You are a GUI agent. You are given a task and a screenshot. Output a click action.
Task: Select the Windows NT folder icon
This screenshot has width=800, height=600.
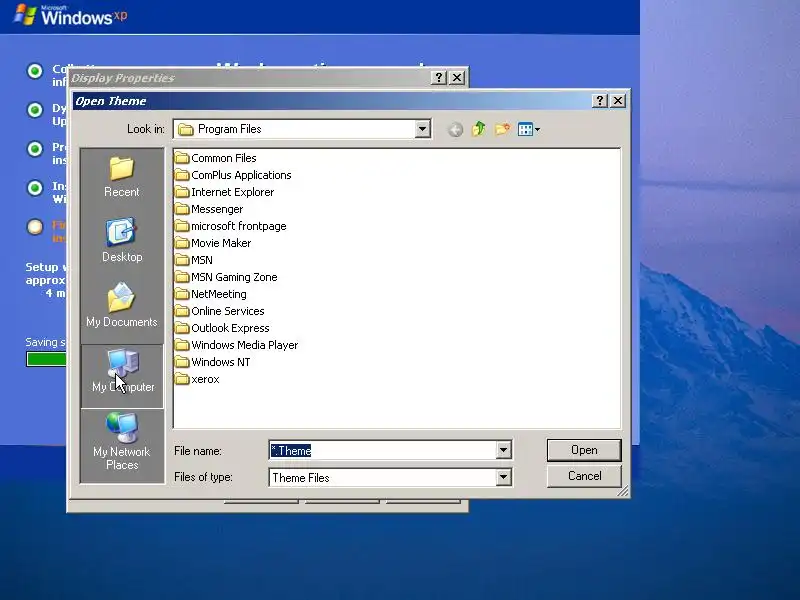(x=182, y=362)
